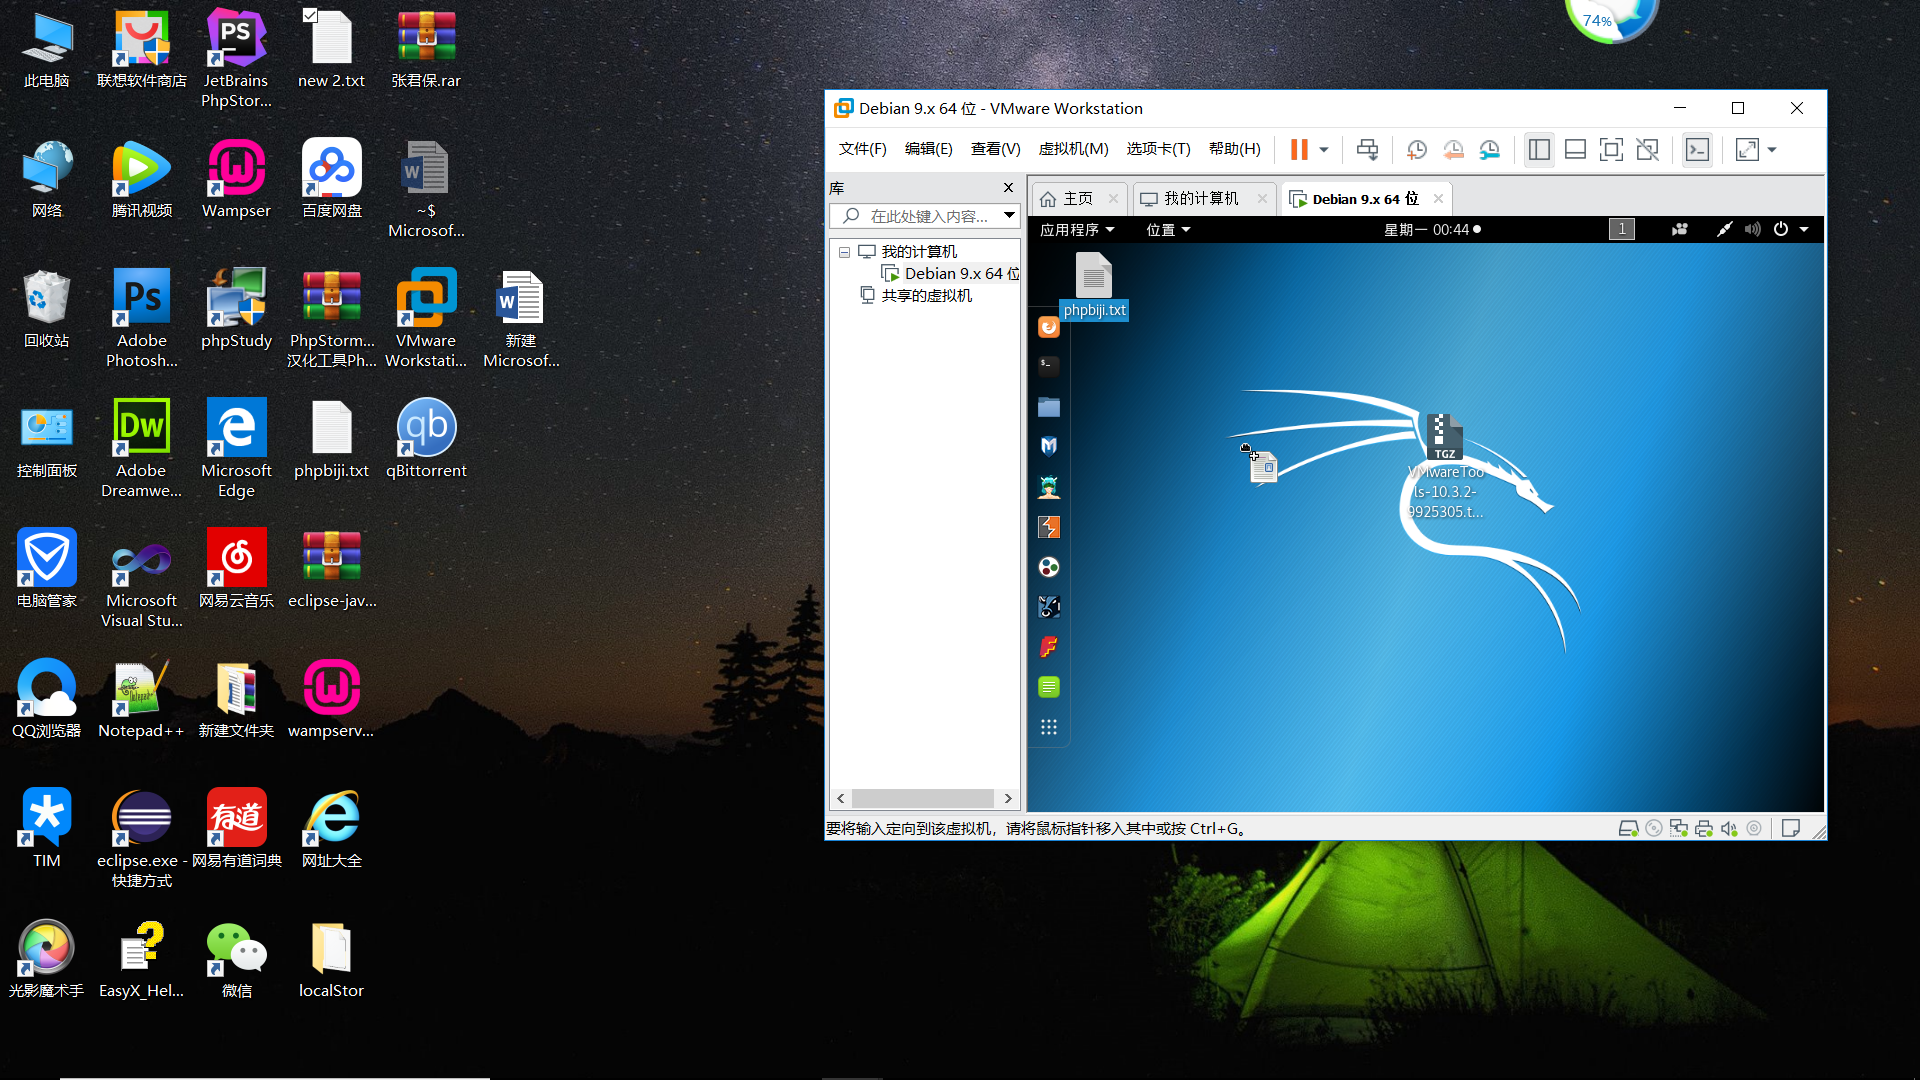Launch Burp Suite from the guest dock
The width and height of the screenshot is (1920, 1080).
coord(1049,527)
